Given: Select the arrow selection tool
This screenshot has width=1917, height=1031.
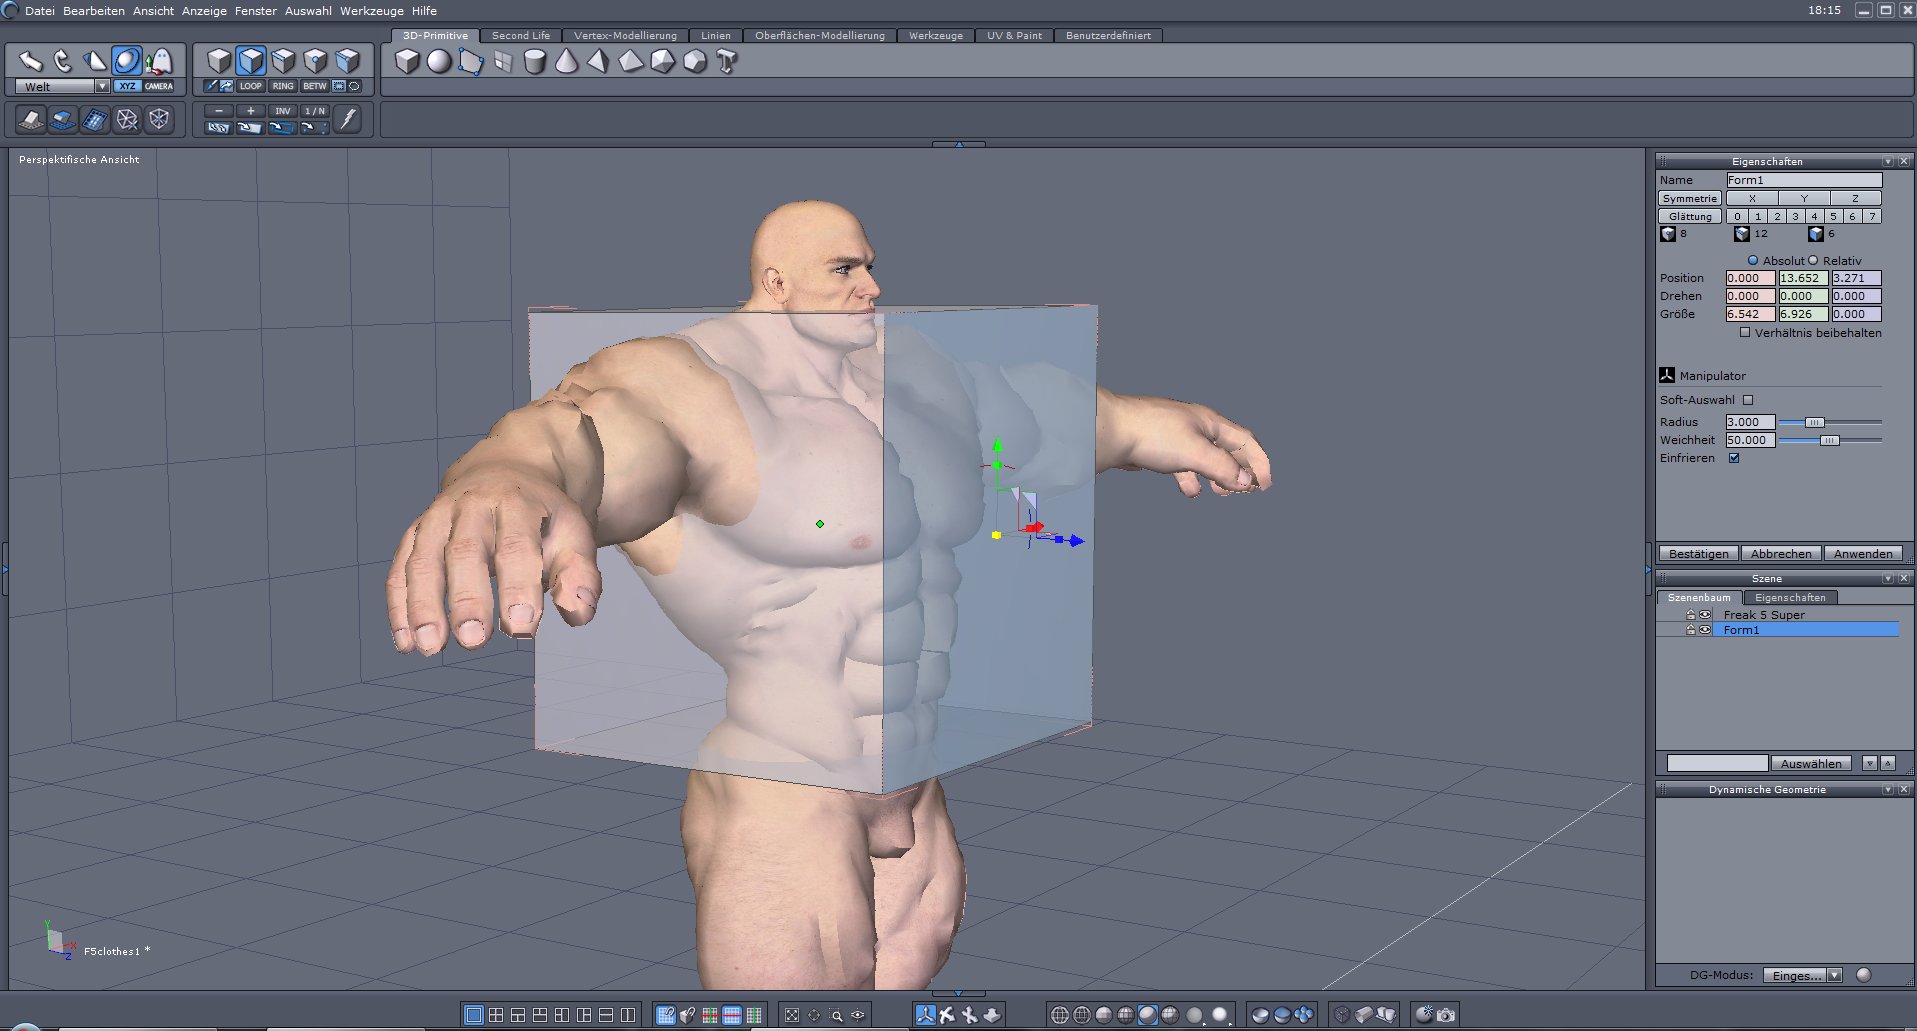Looking at the screenshot, I should [x=30, y=61].
